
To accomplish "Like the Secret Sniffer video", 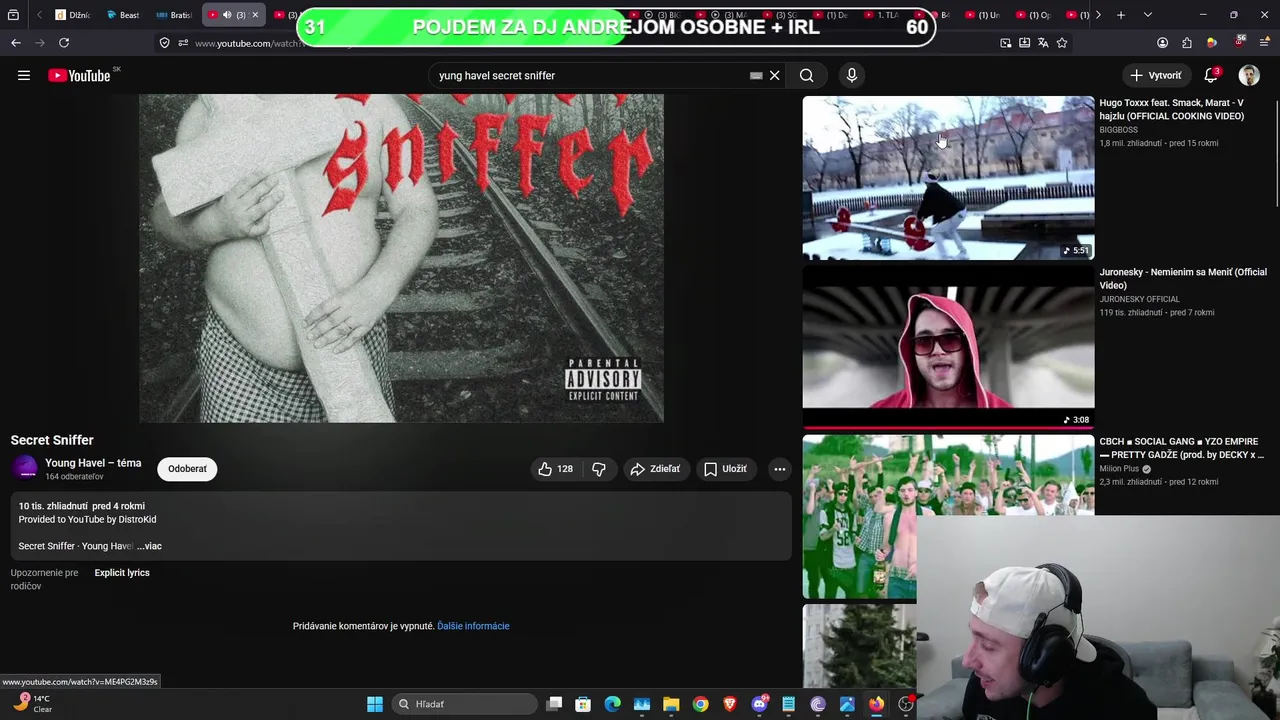I will click(x=555, y=469).
